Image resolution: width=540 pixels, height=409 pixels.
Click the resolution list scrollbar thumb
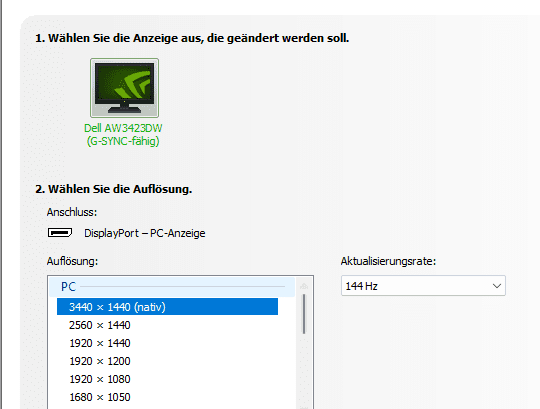304,314
